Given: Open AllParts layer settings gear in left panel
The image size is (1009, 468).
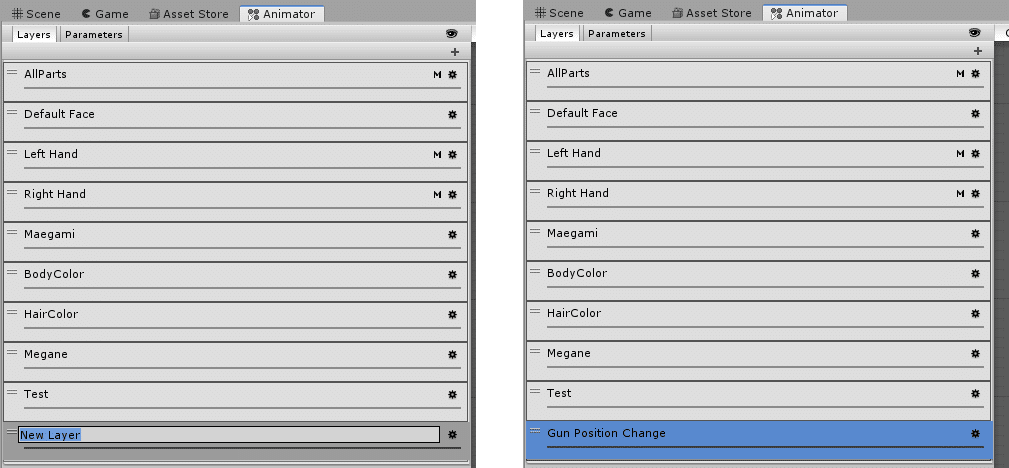Looking at the screenshot, I should point(452,75).
